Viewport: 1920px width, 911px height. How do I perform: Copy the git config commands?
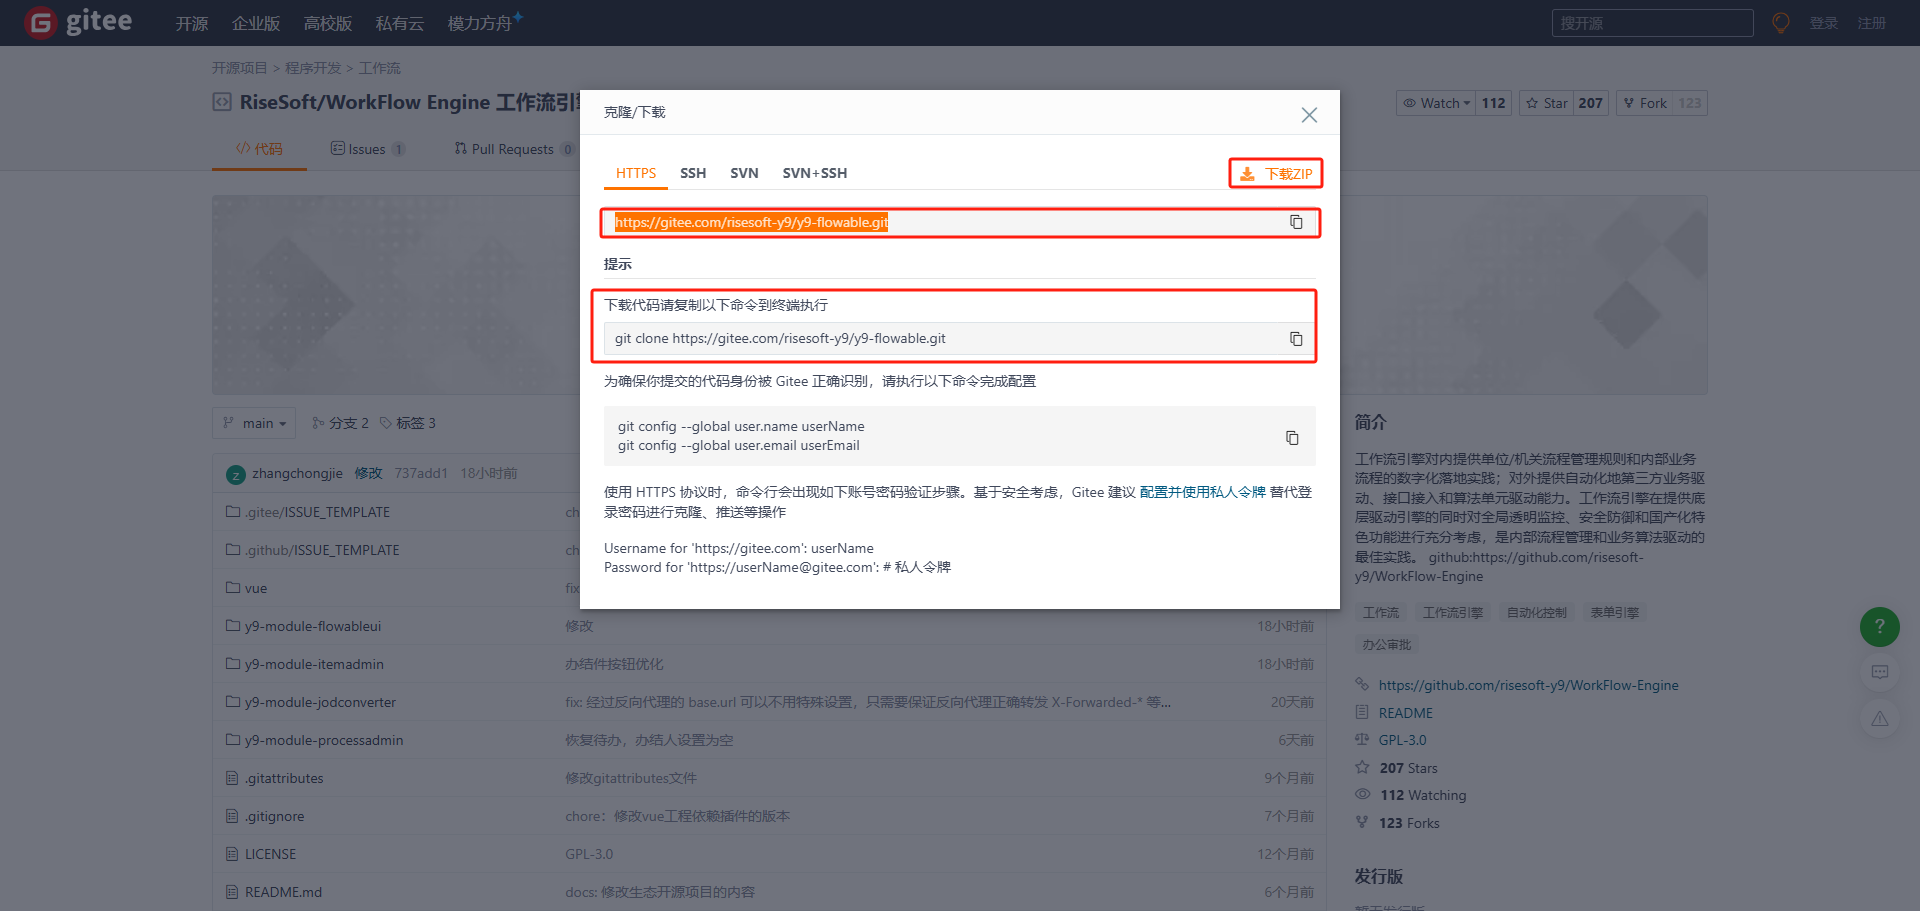point(1292,437)
